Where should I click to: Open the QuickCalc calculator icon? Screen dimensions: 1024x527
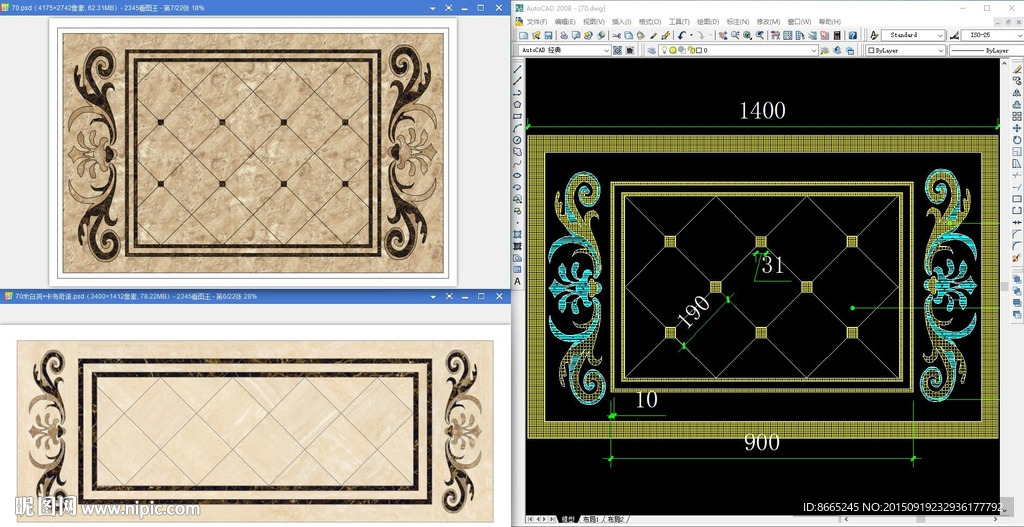pyautogui.click(x=837, y=35)
